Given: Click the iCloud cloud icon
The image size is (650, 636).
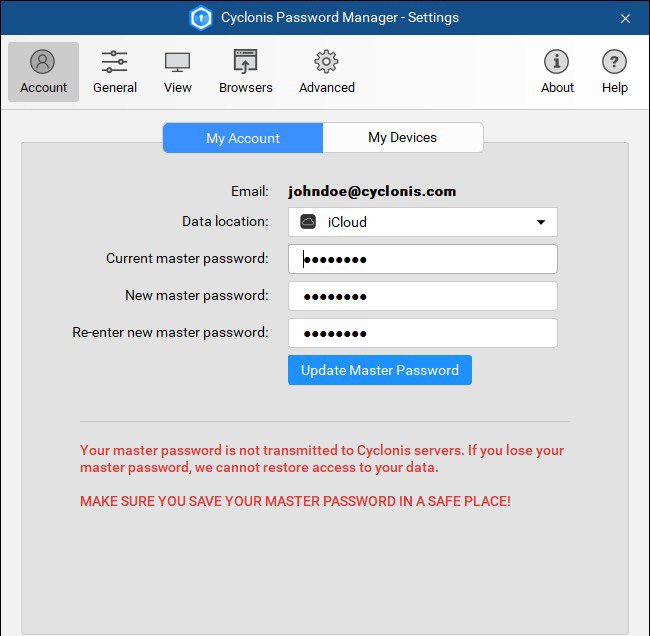Looking at the screenshot, I should click(x=308, y=222).
